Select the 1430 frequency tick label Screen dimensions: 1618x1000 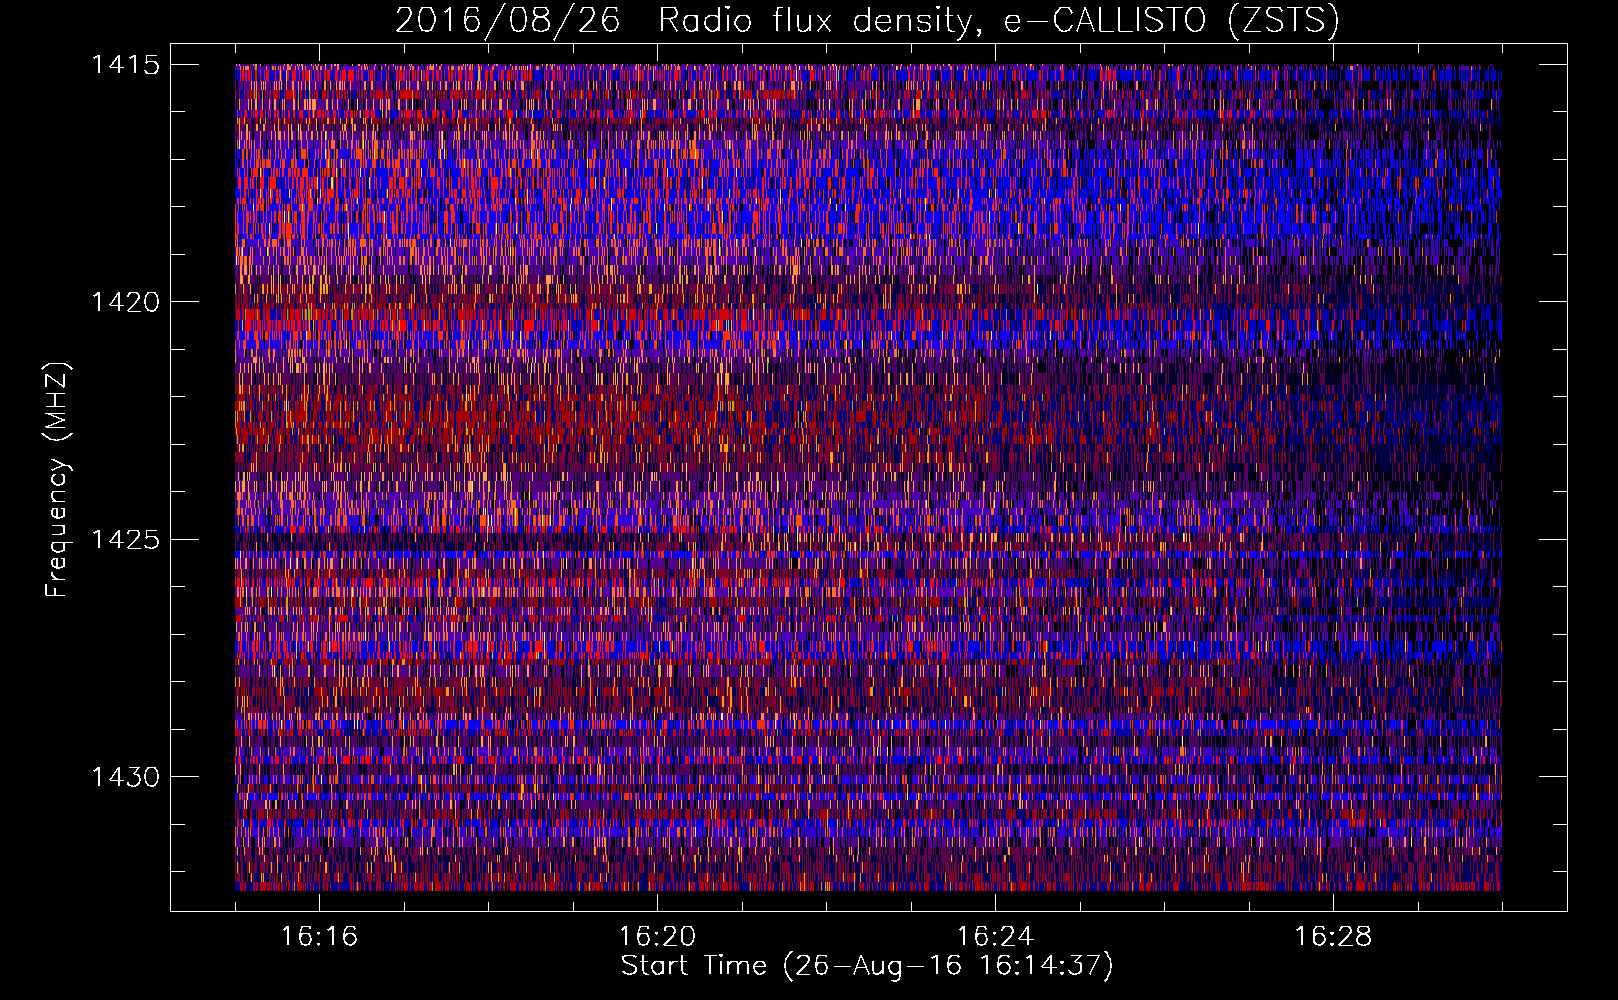tap(125, 777)
